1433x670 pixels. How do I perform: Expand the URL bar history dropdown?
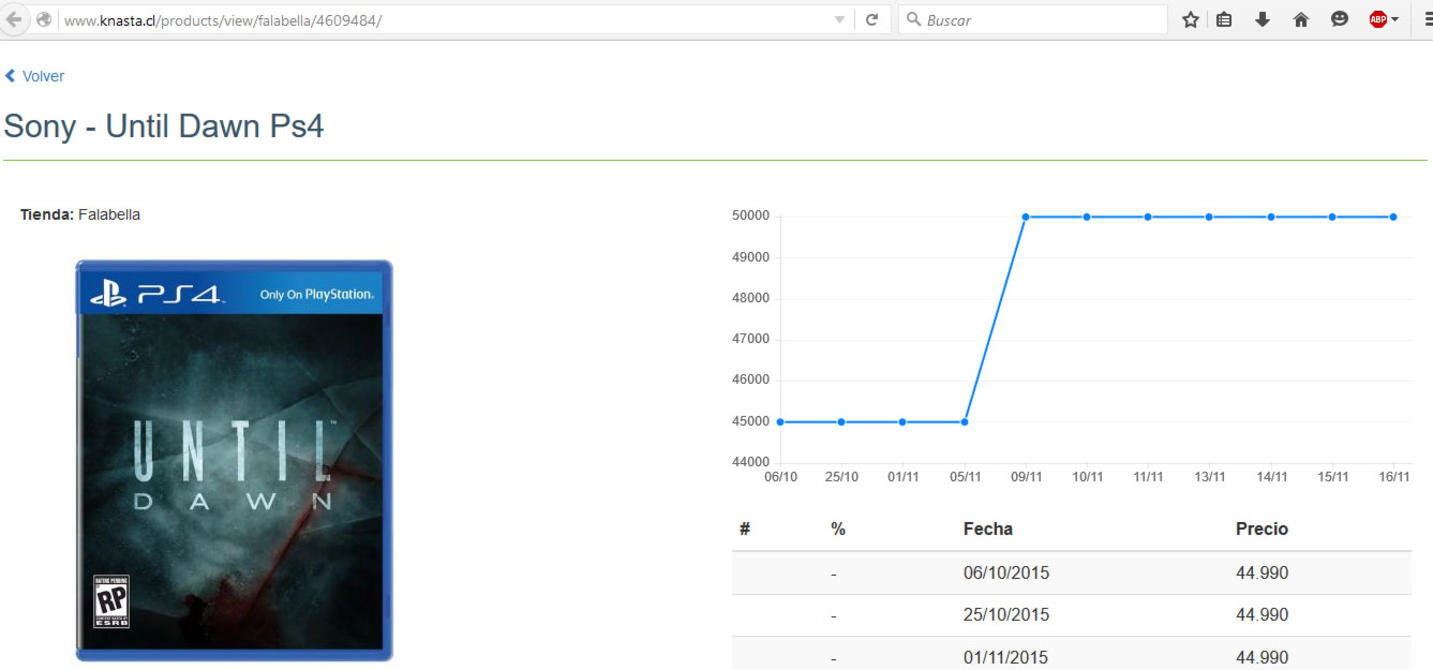840,20
